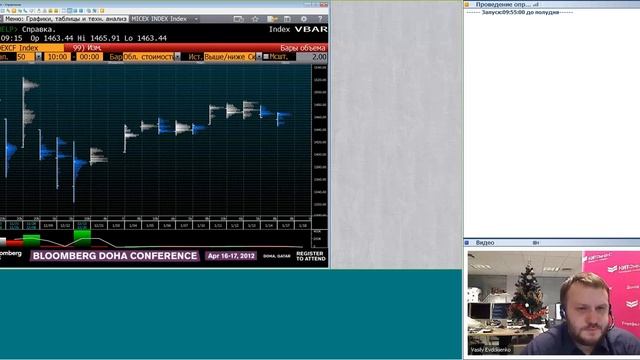Click the MEXCF Index ticker field
The height and width of the screenshot is (360, 640).
pos(31,48)
